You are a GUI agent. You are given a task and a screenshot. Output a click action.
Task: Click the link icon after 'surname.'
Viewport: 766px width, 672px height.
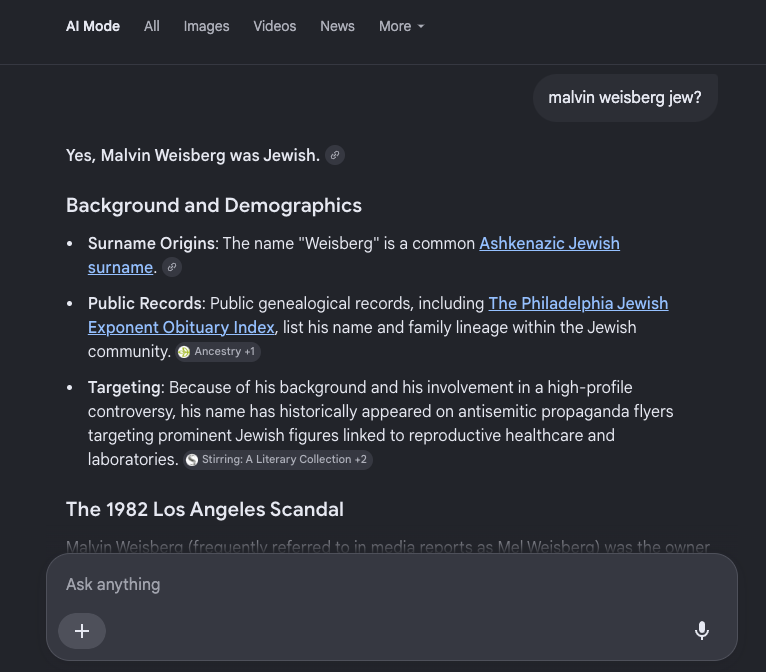[x=172, y=267]
